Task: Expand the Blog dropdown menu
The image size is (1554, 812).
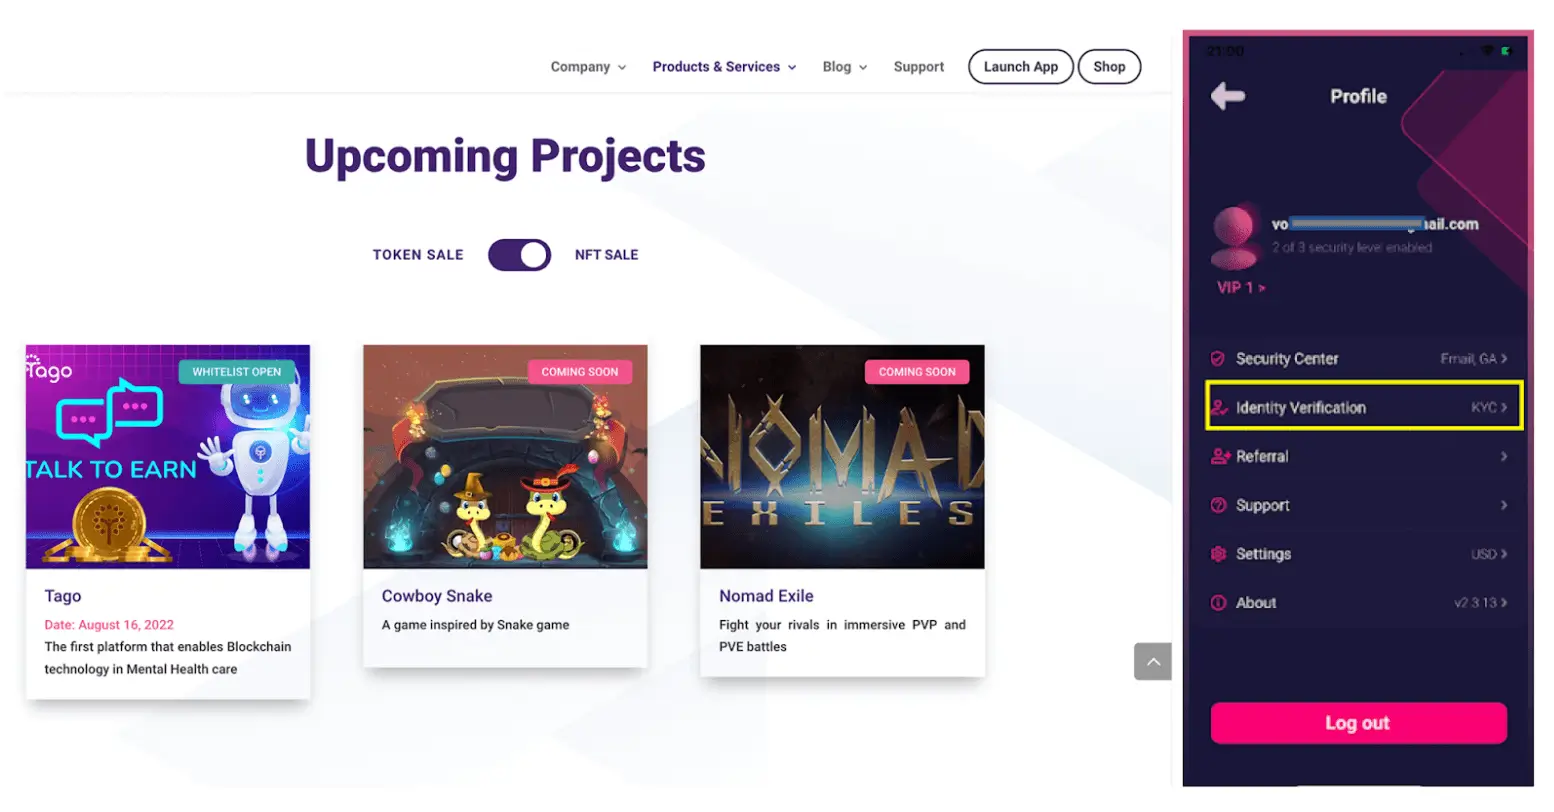Action: tap(844, 67)
